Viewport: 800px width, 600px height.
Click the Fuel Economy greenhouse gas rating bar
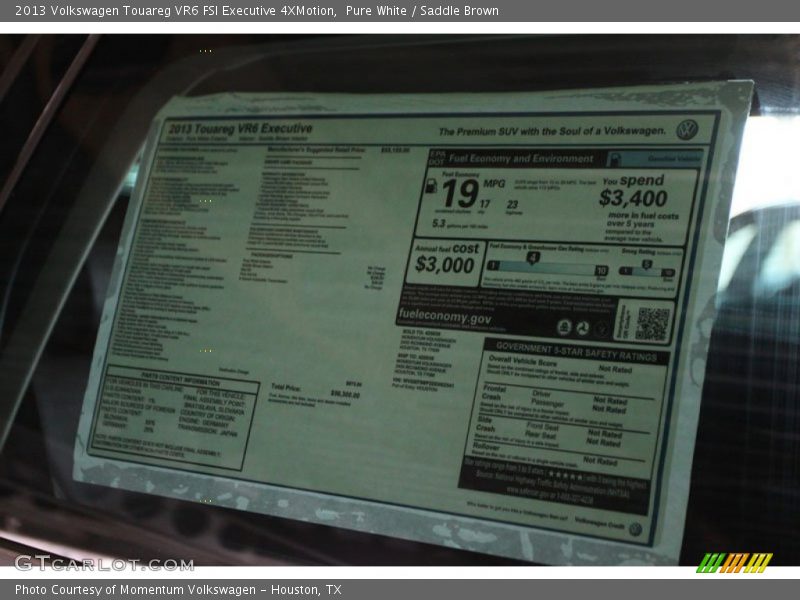(547, 269)
